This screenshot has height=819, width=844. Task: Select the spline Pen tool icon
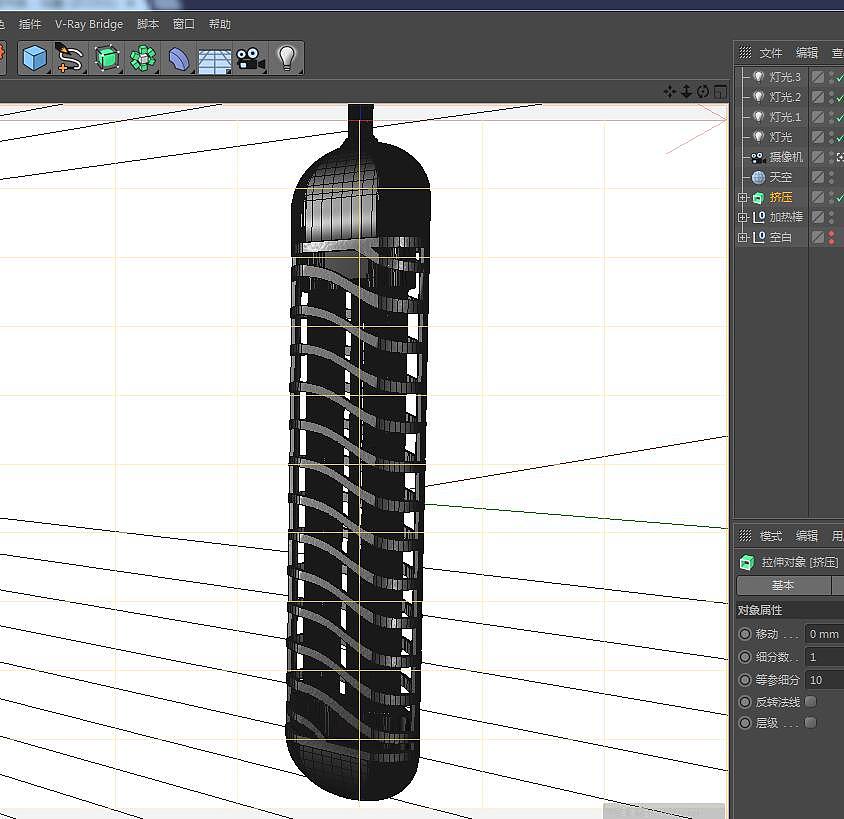coord(67,58)
